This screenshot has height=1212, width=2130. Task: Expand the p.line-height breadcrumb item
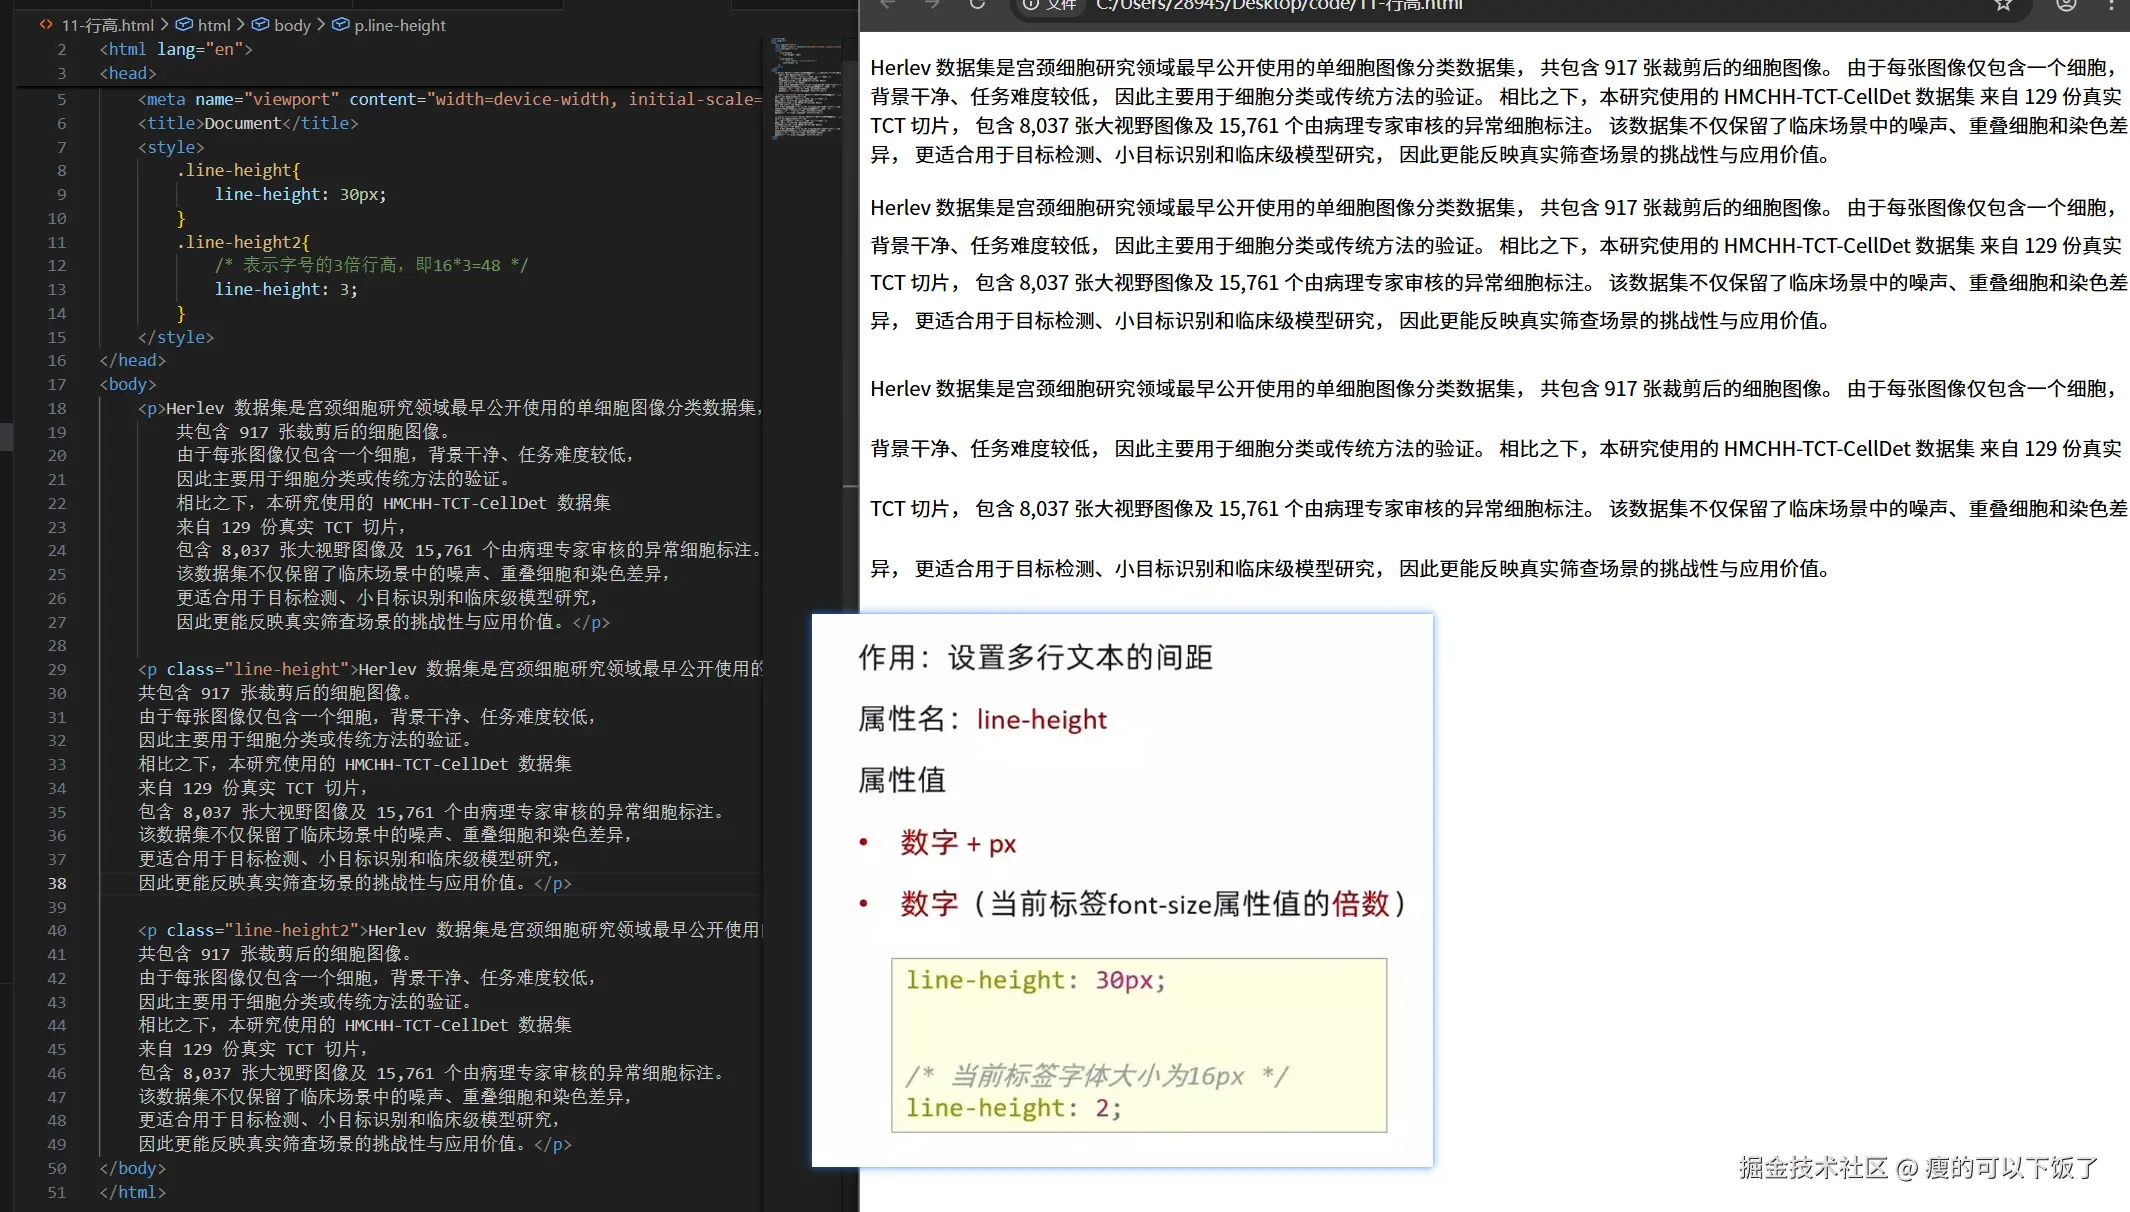(400, 25)
